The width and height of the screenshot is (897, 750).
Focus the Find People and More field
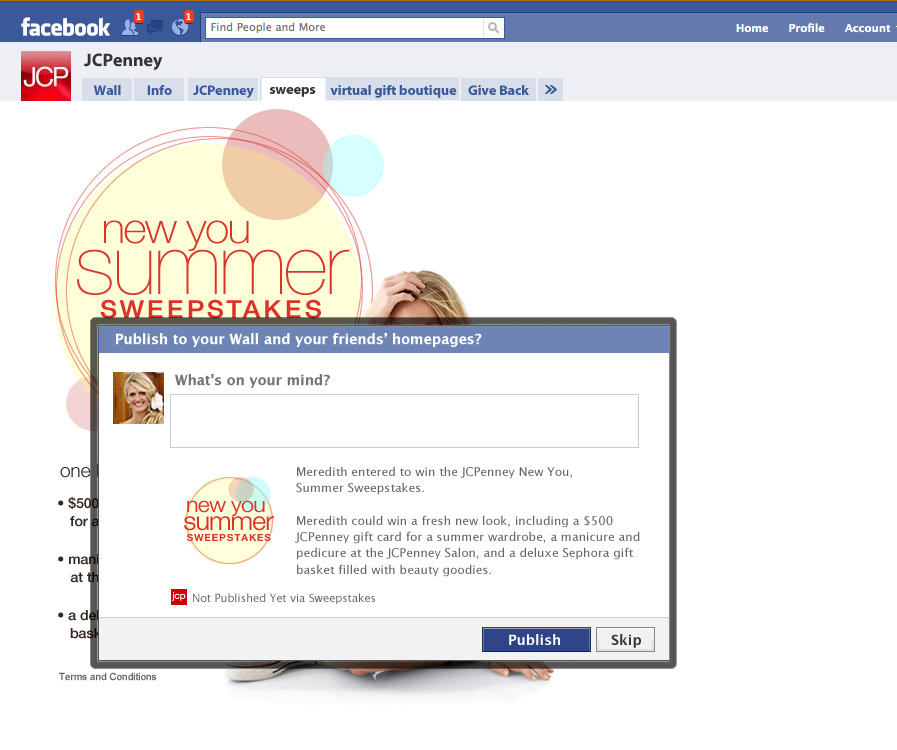344,27
